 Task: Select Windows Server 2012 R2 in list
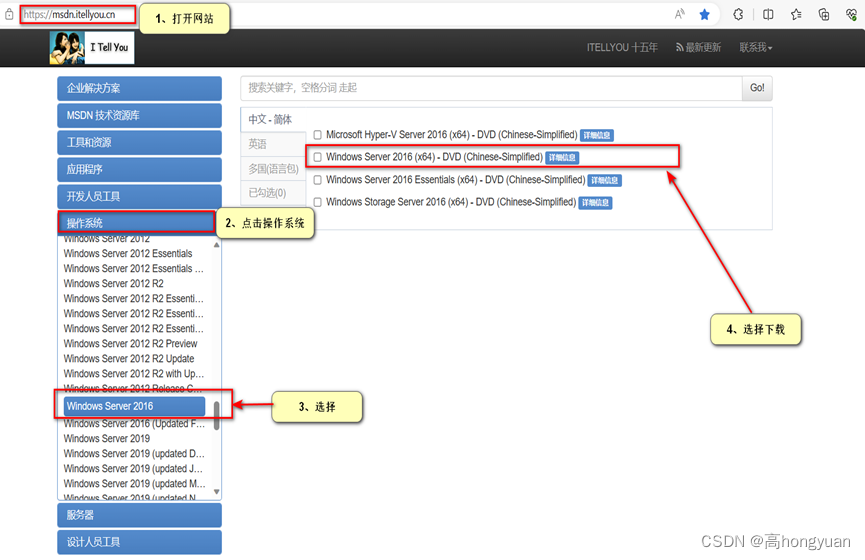point(114,283)
